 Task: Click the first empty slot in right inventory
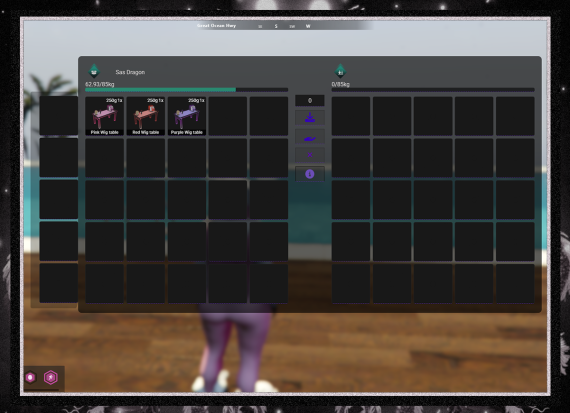click(x=351, y=116)
